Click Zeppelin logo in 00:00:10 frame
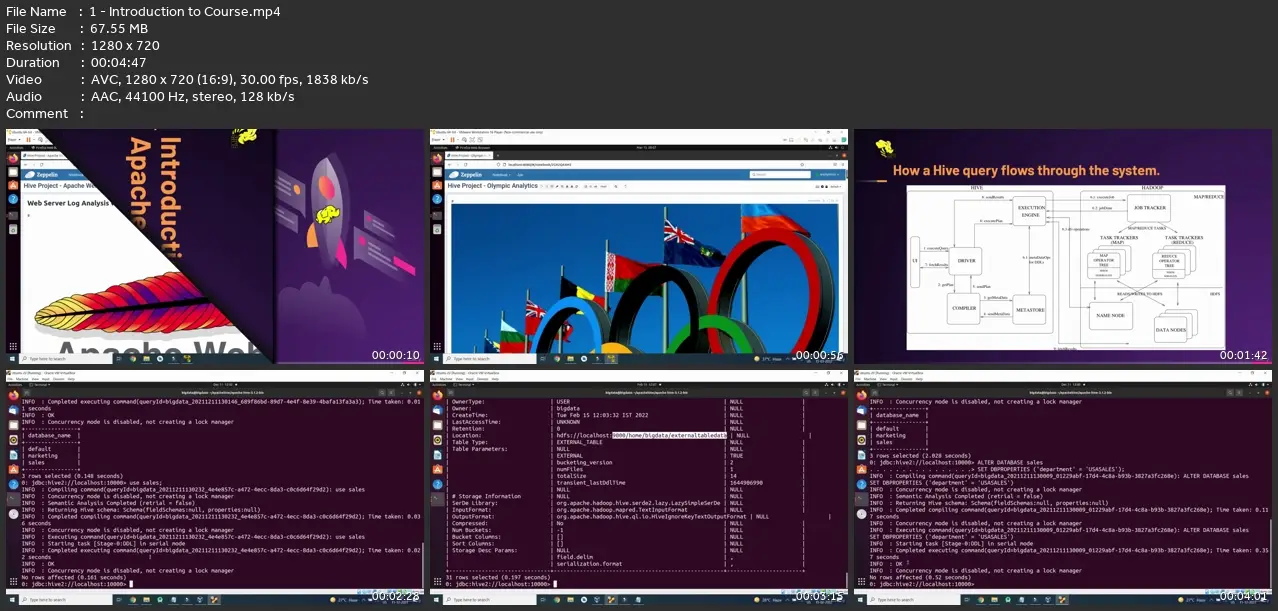 (x=42, y=175)
